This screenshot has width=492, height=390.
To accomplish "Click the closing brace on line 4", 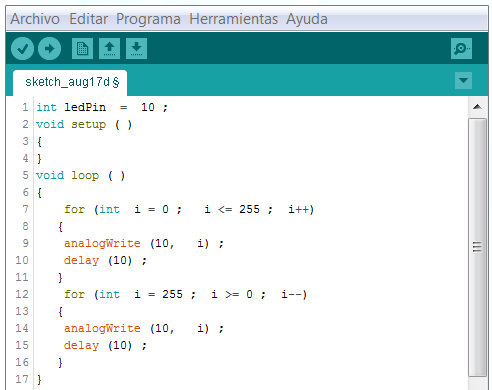I will [39, 159].
